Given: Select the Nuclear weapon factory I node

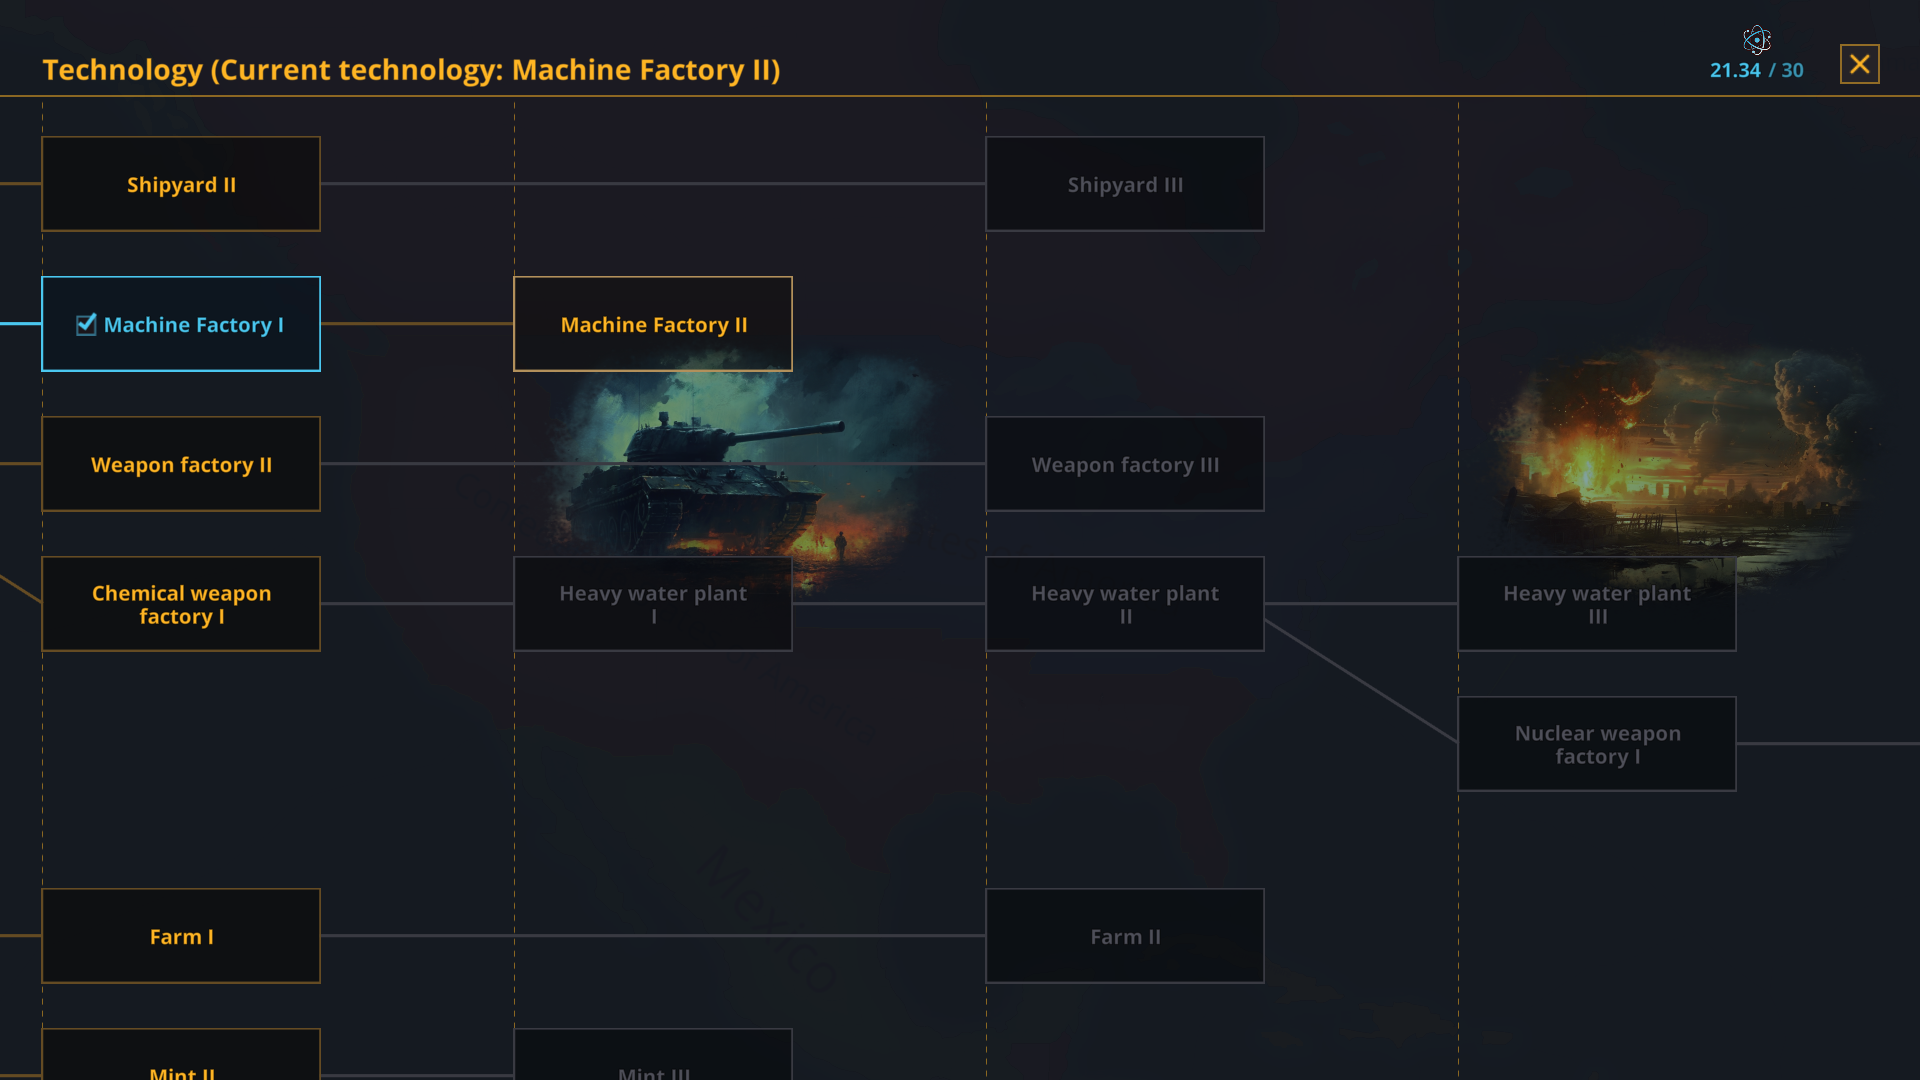Looking at the screenshot, I should tap(1596, 744).
